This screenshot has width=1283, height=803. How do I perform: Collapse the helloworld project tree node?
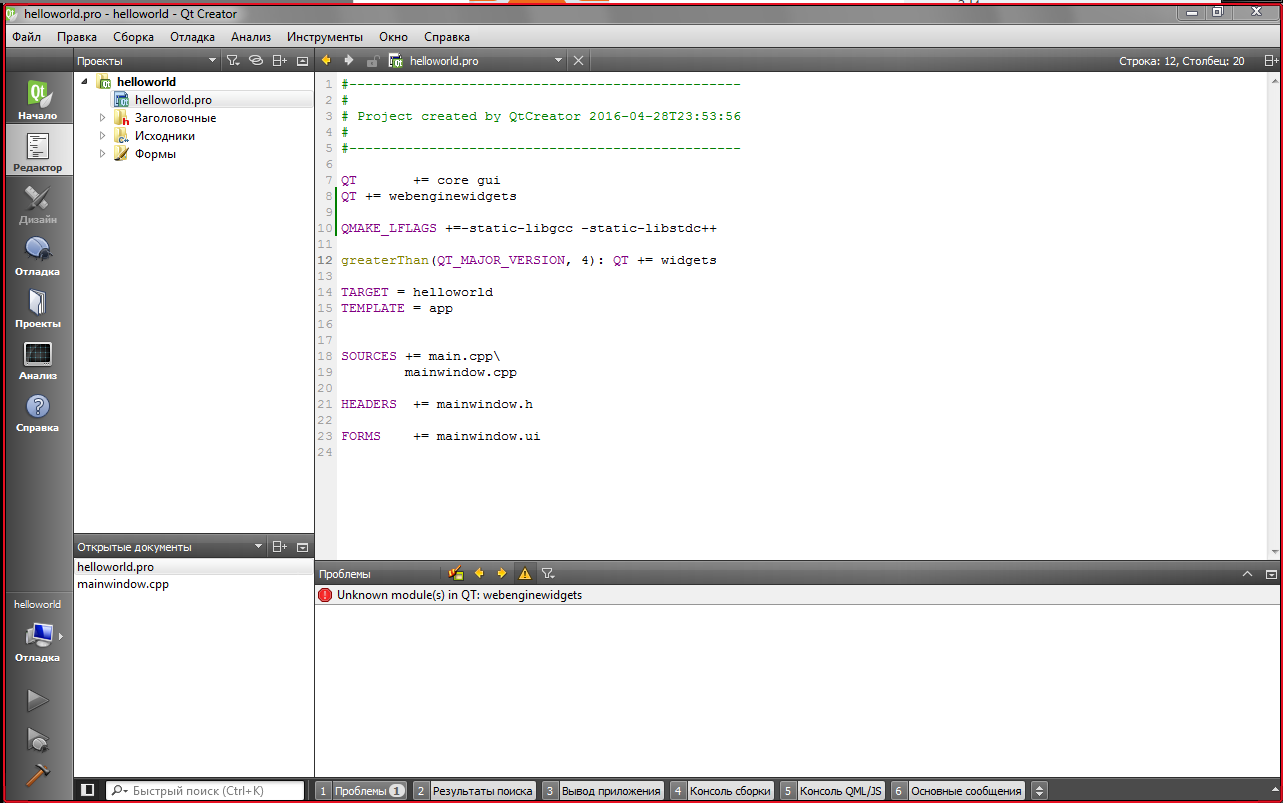click(x=84, y=82)
